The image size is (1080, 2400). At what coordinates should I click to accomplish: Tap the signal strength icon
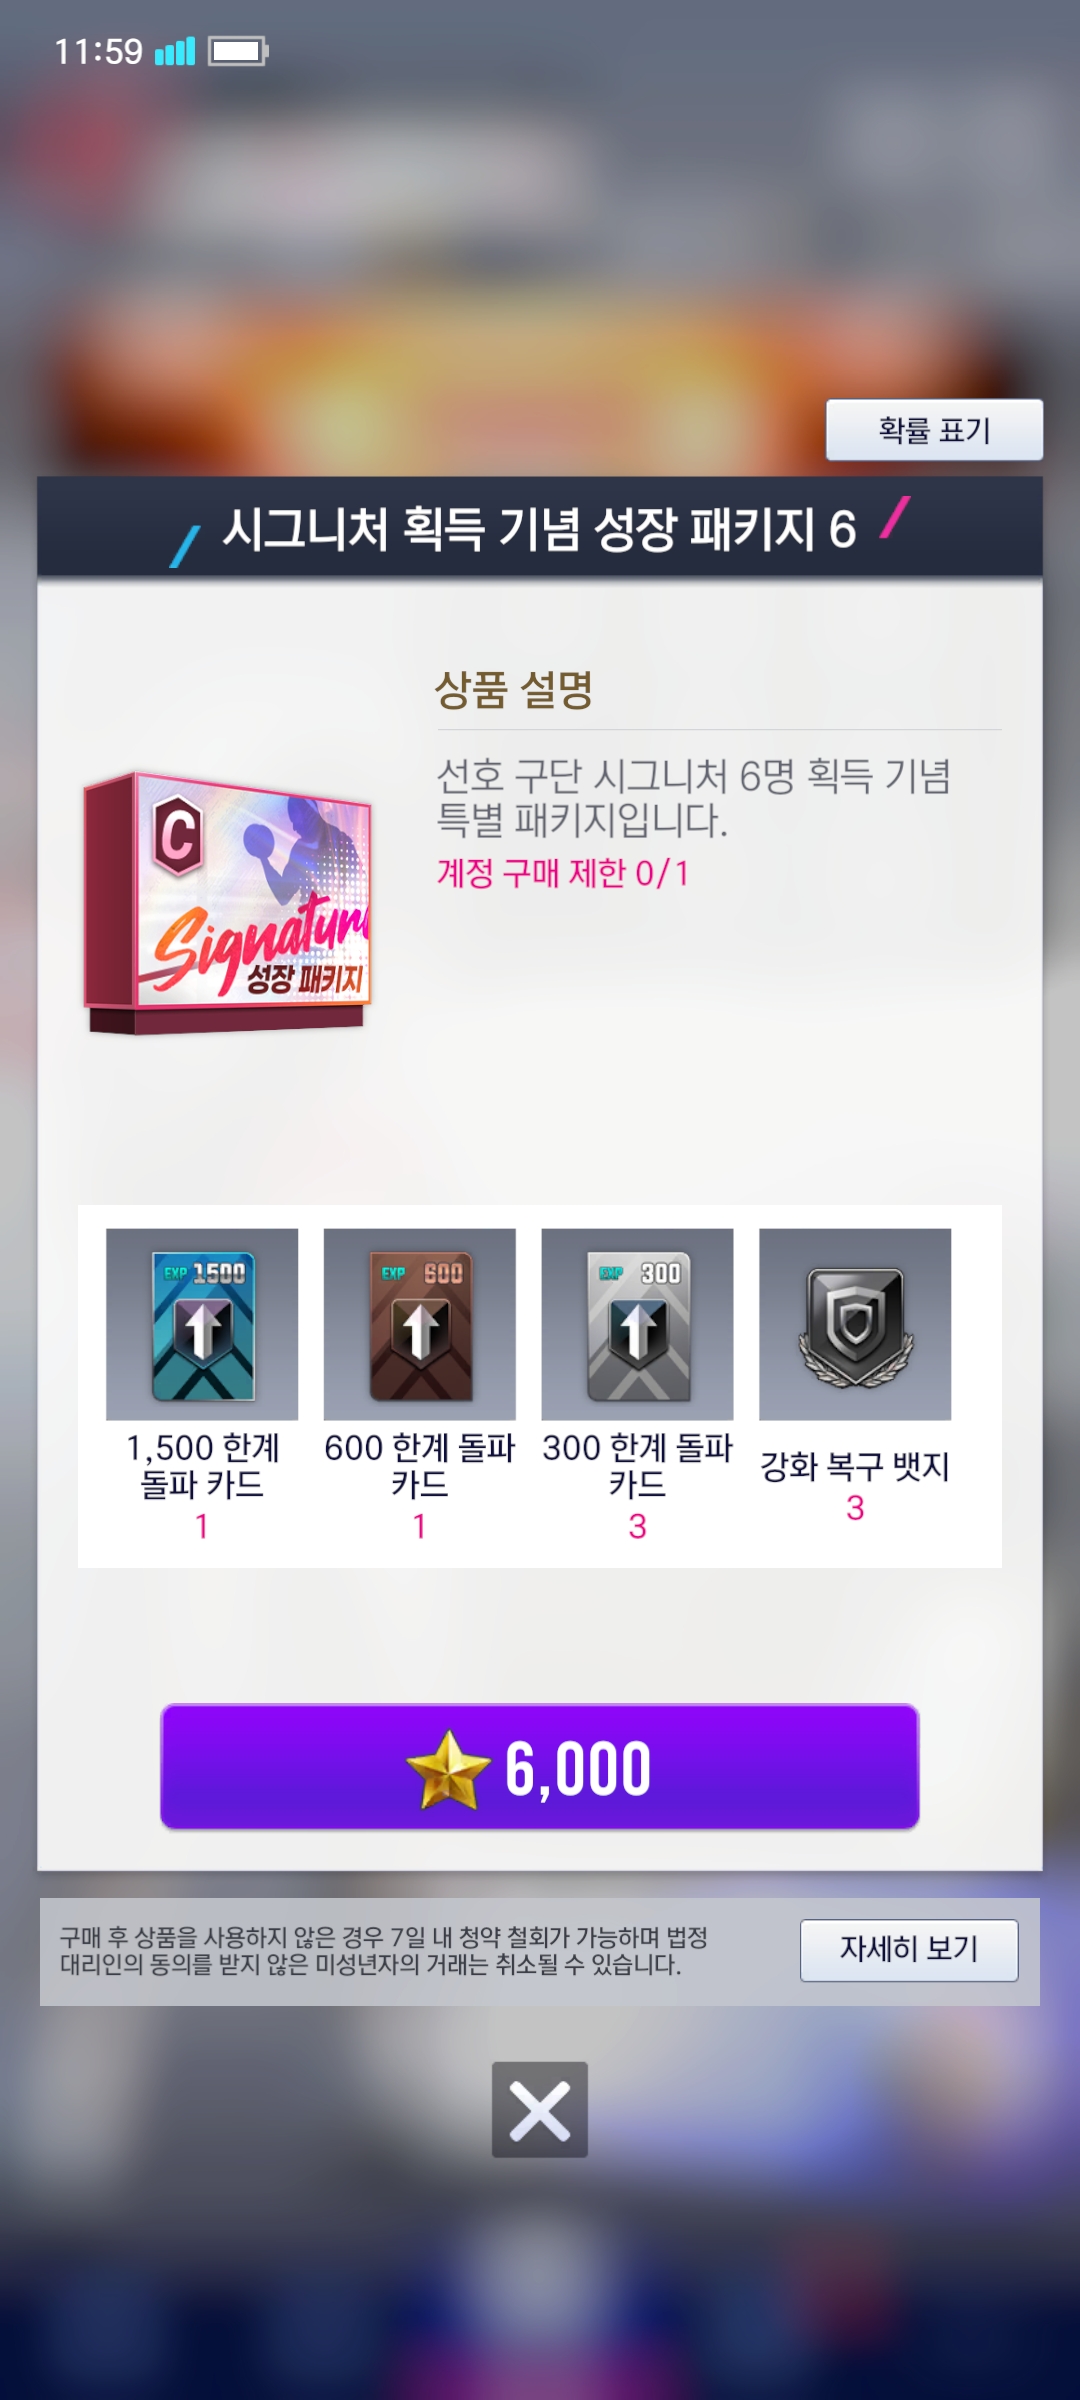(x=175, y=51)
